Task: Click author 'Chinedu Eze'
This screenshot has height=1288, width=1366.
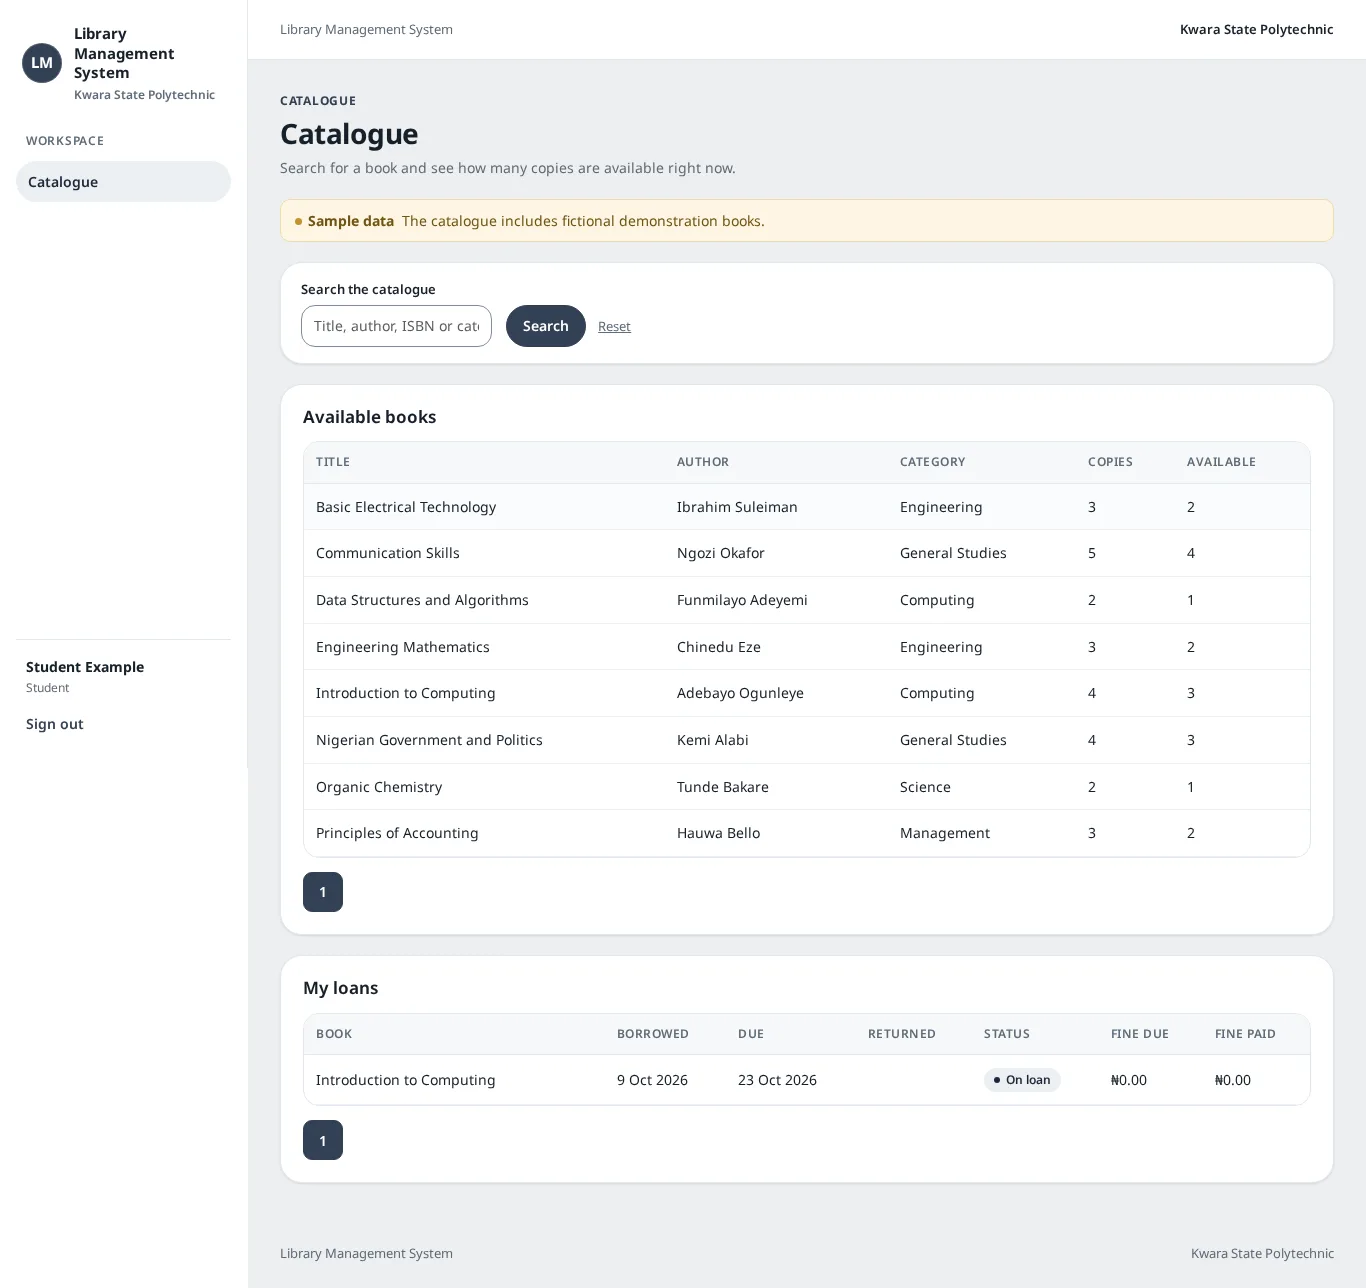Action: tap(719, 647)
